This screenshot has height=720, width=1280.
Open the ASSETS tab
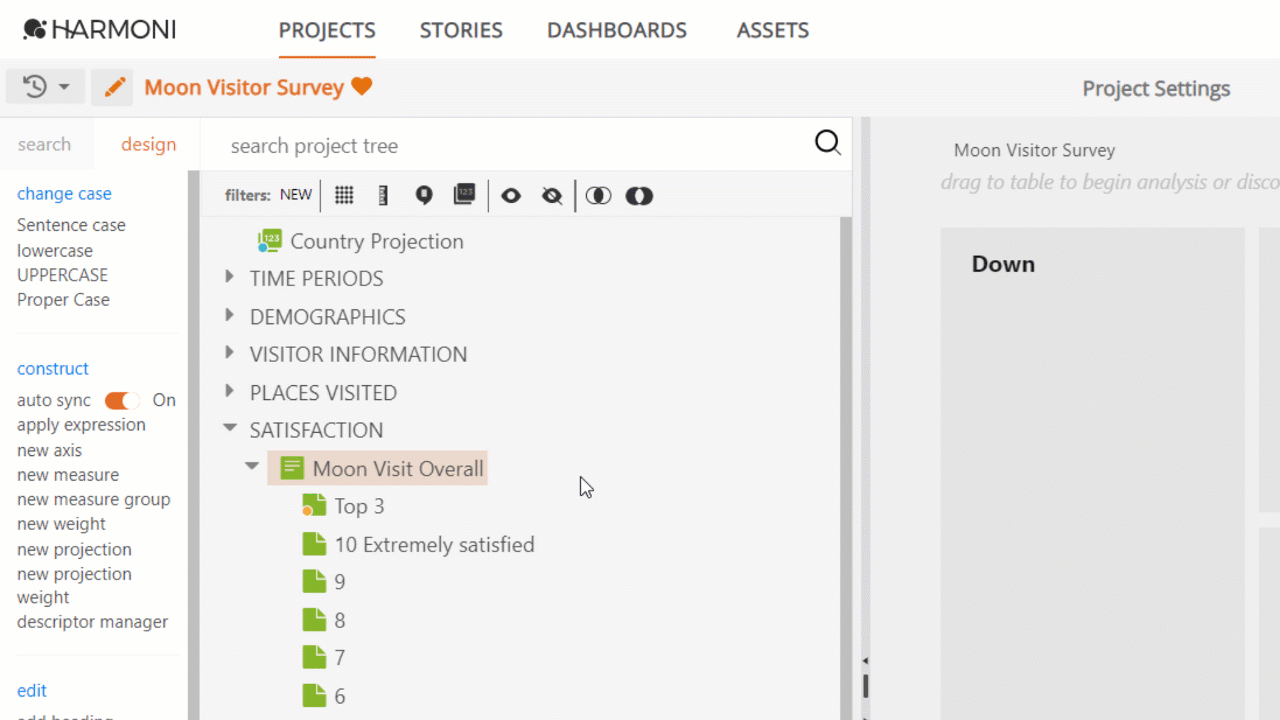point(773,30)
